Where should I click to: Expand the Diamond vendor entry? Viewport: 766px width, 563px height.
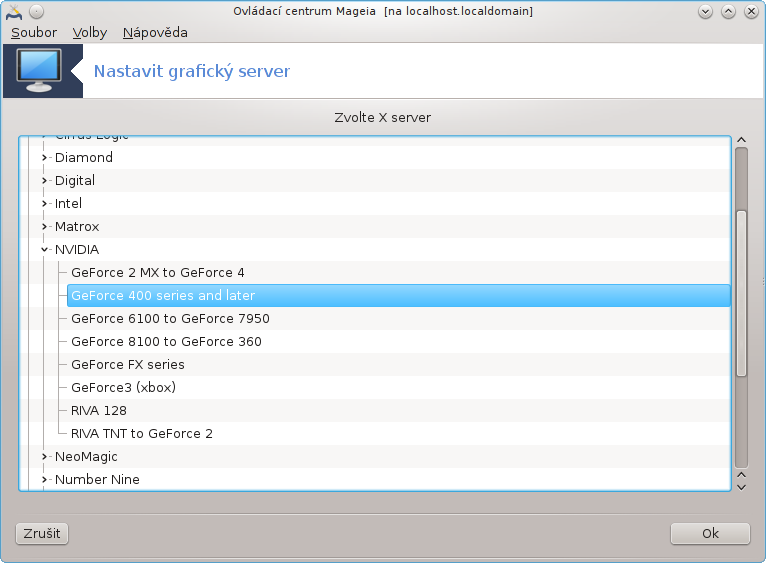click(44, 157)
